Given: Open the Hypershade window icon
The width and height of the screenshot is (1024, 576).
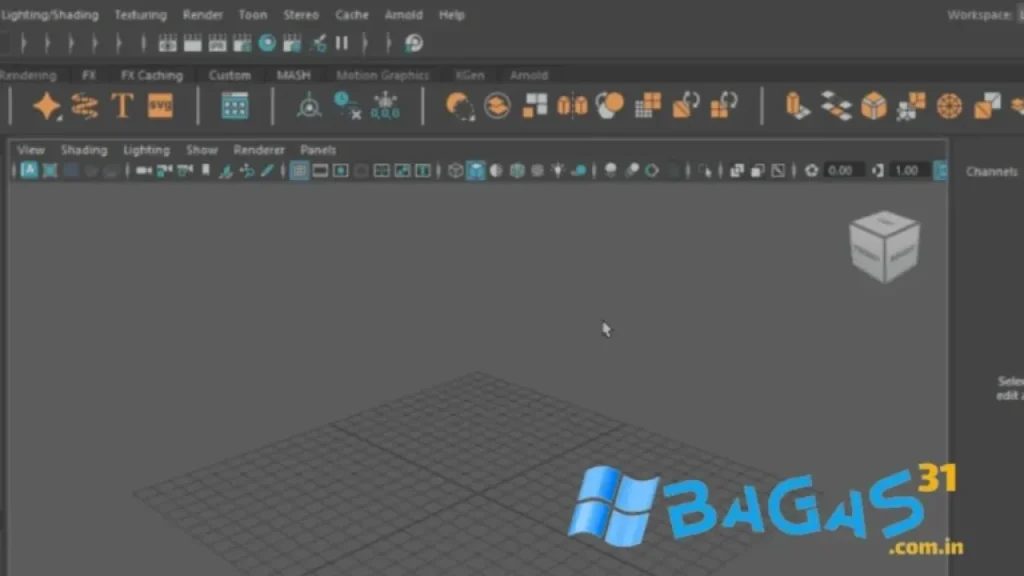Looking at the screenshot, I should (267, 43).
